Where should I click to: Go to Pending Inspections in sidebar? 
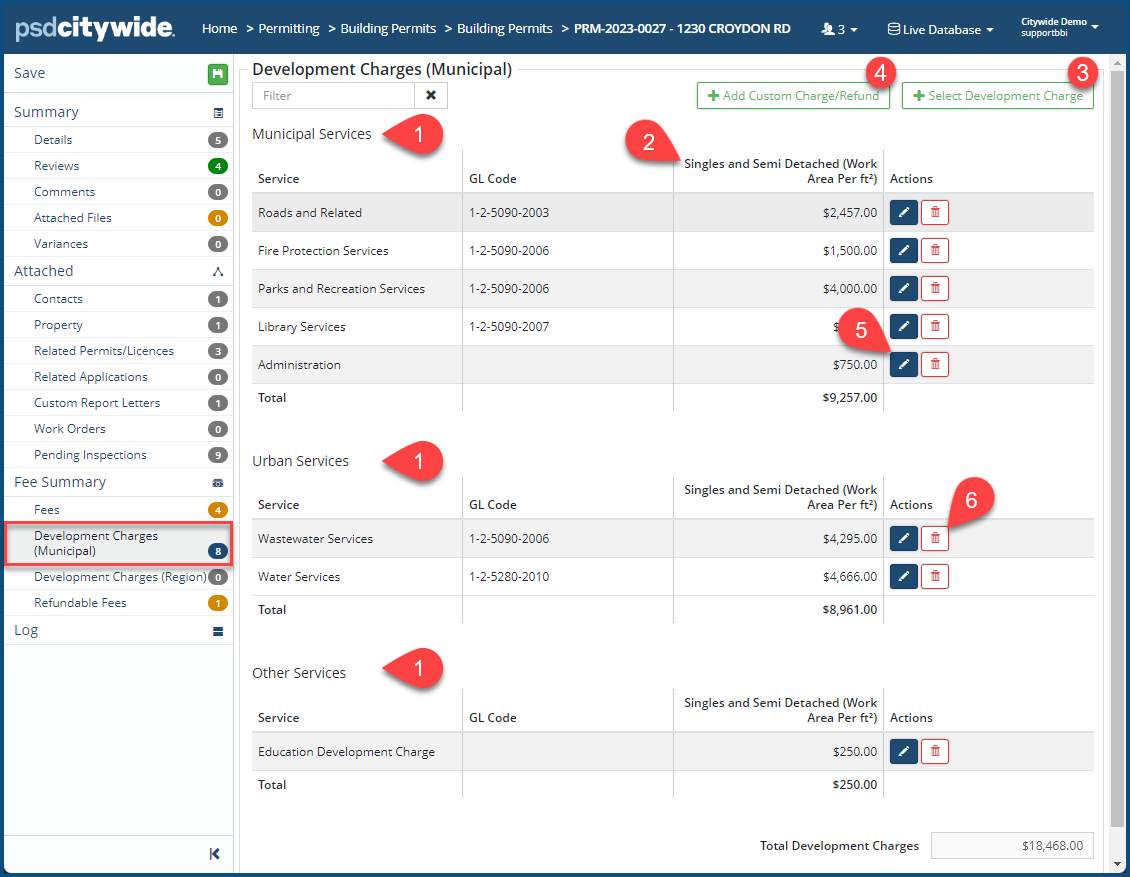click(90, 455)
